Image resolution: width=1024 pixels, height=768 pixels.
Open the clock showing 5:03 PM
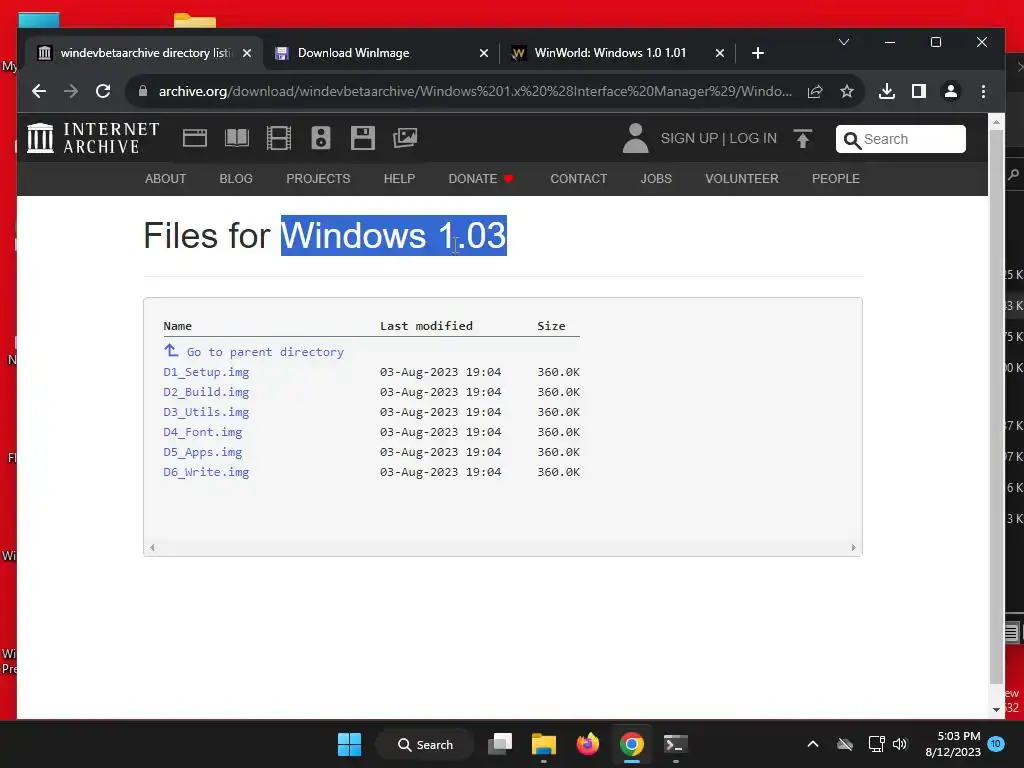(953, 744)
